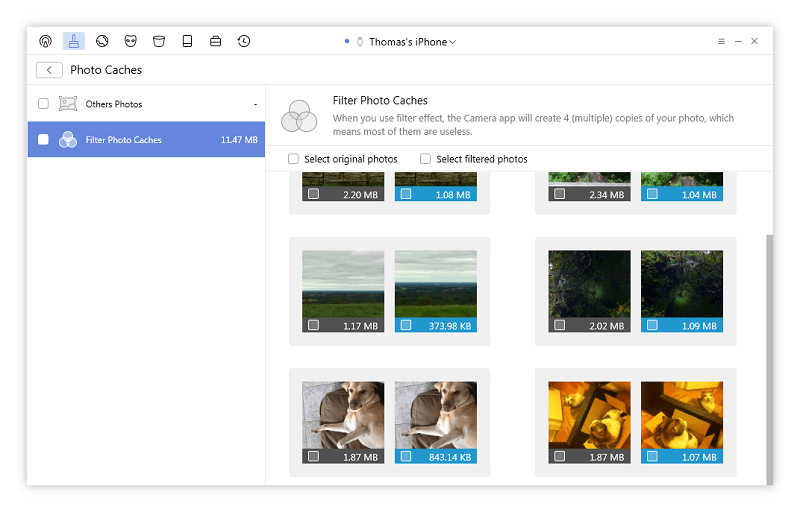Open the AirPlay-style home icon in toolbar
This screenshot has width=800, height=512.
[x=45, y=41]
